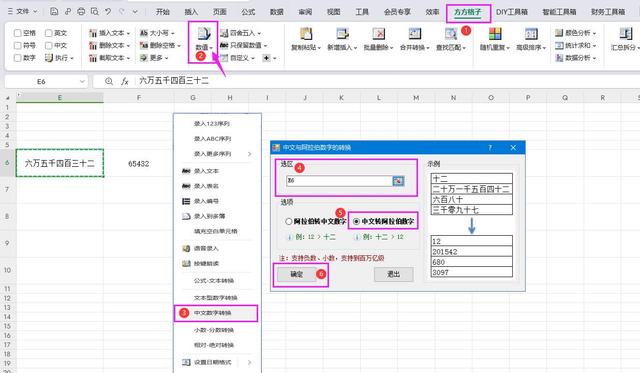Tick the 空格 checkbox
The width and height of the screenshot is (640, 373).
coord(18,33)
